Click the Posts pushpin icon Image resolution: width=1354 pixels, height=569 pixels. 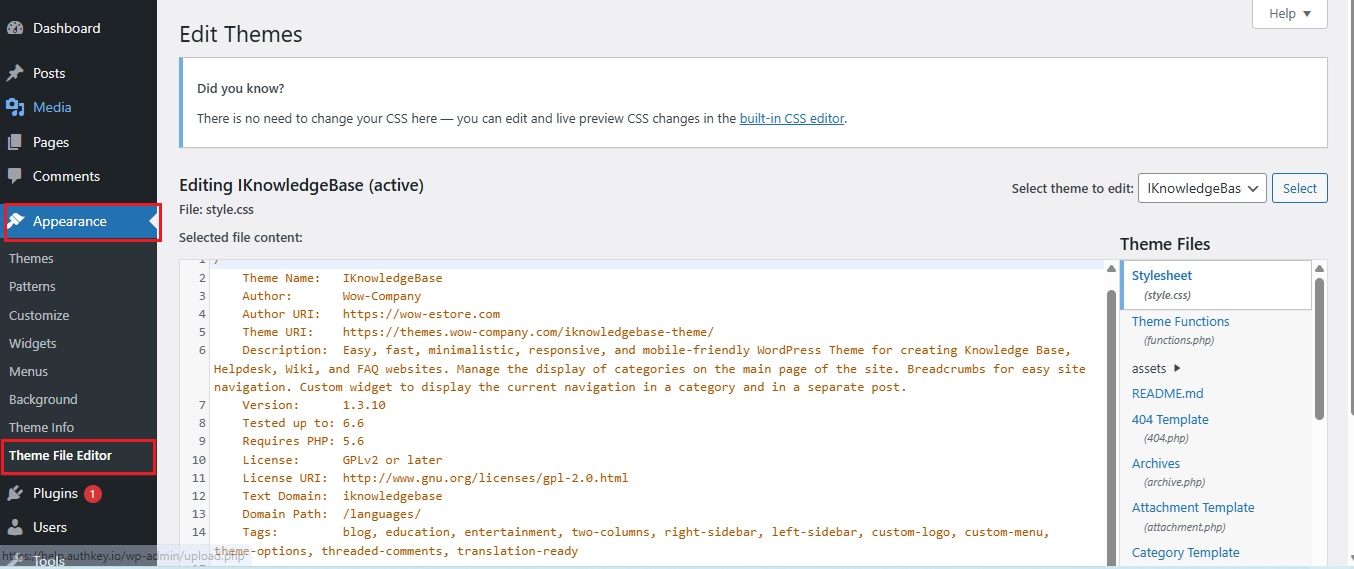point(15,73)
